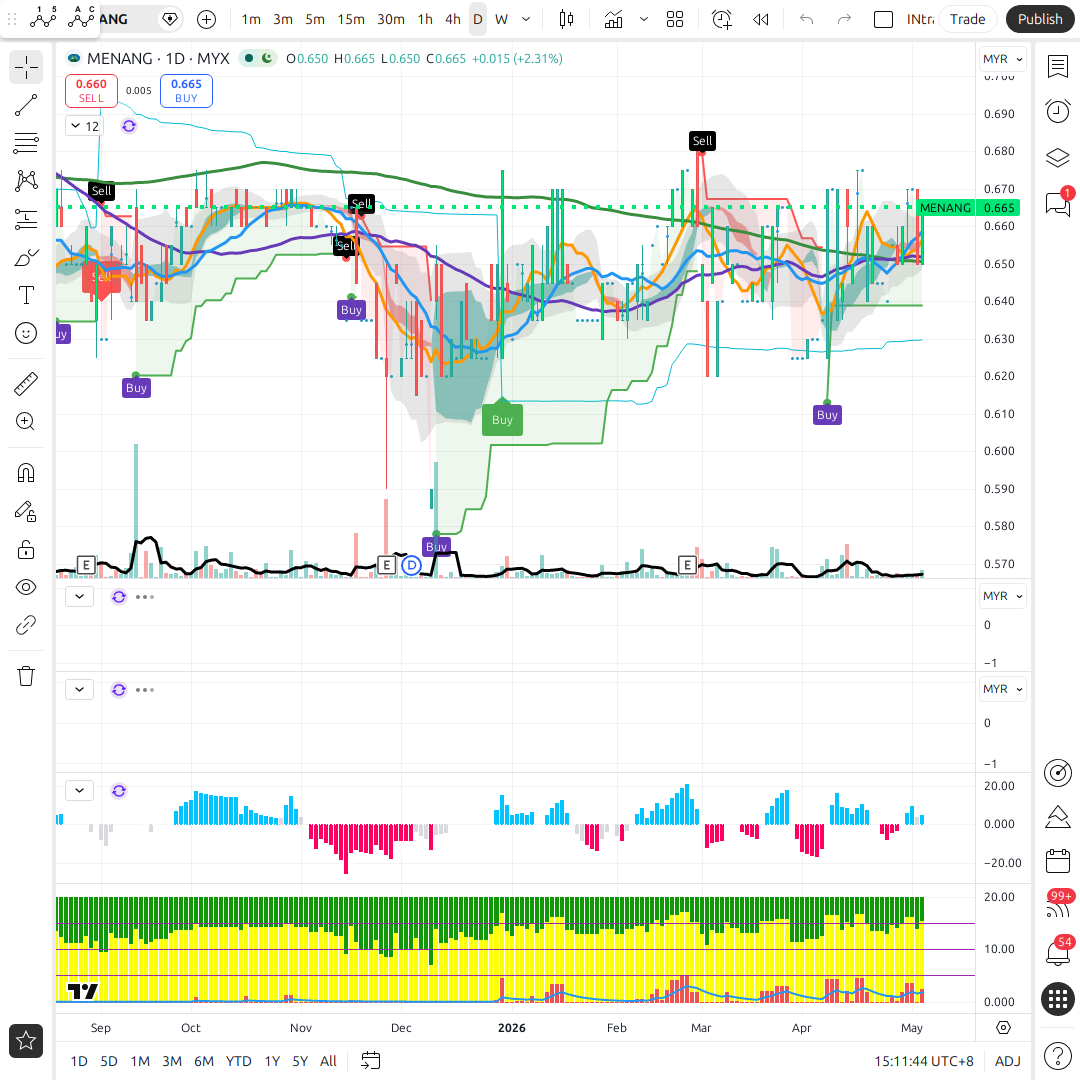The height and width of the screenshot is (1080, 1080).
Task: Open the candlestick chart type selector
Action: coord(566,19)
